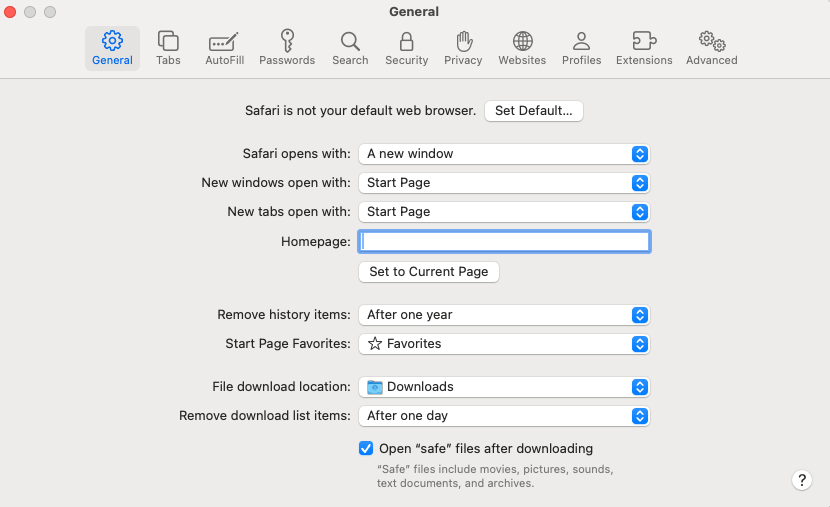Click the "File download location:" label
Screen dimensions: 830x507
coord(281,387)
